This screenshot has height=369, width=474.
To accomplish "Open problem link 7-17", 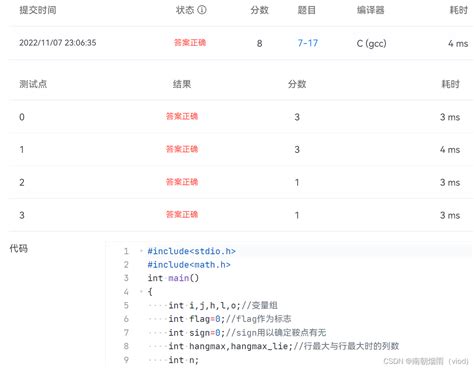I will coord(308,43).
